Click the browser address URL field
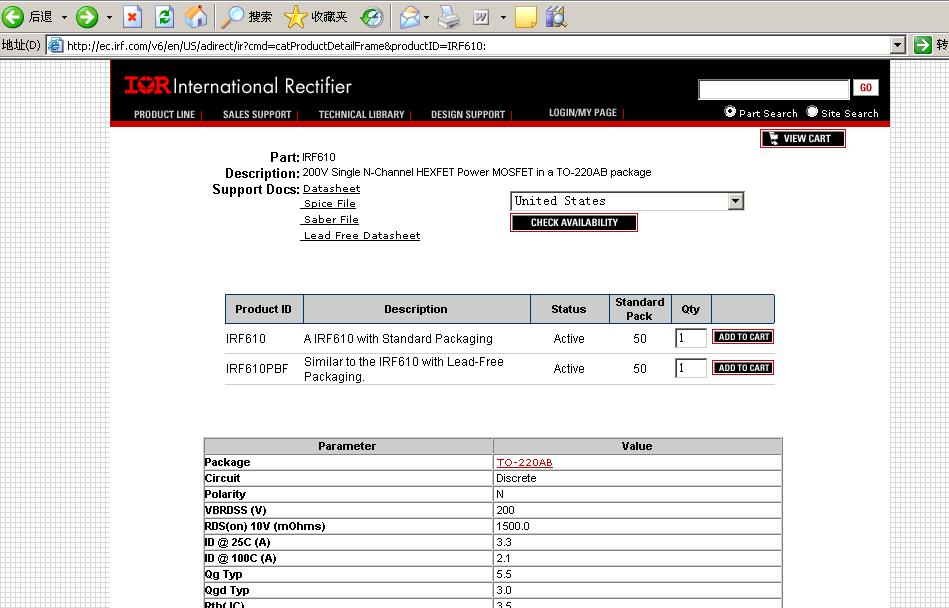This screenshot has height=608, width=949. (x=469, y=45)
